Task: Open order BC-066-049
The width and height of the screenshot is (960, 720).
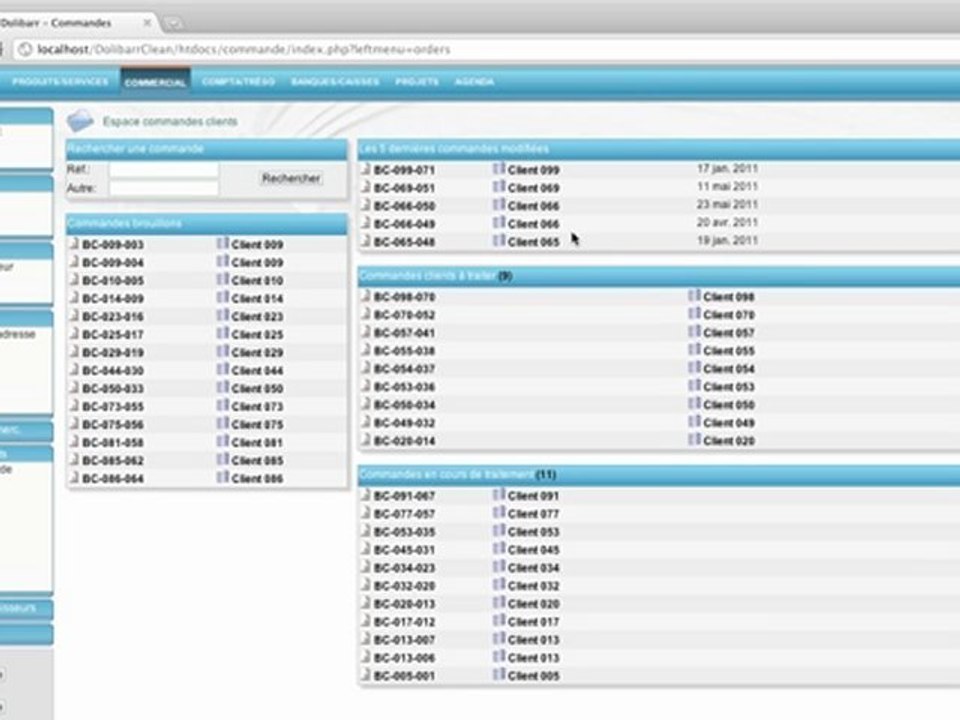Action: (x=404, y=224)
